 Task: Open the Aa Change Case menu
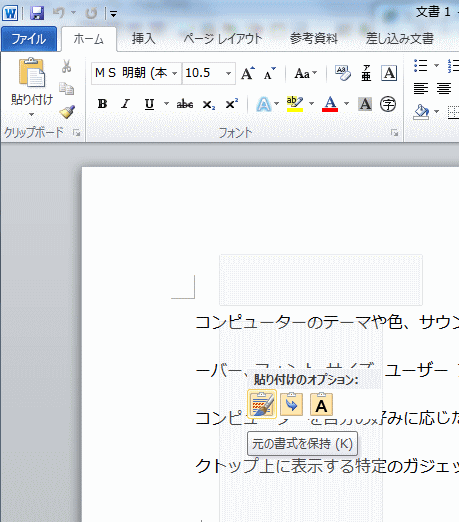click(x=305, y=73)
